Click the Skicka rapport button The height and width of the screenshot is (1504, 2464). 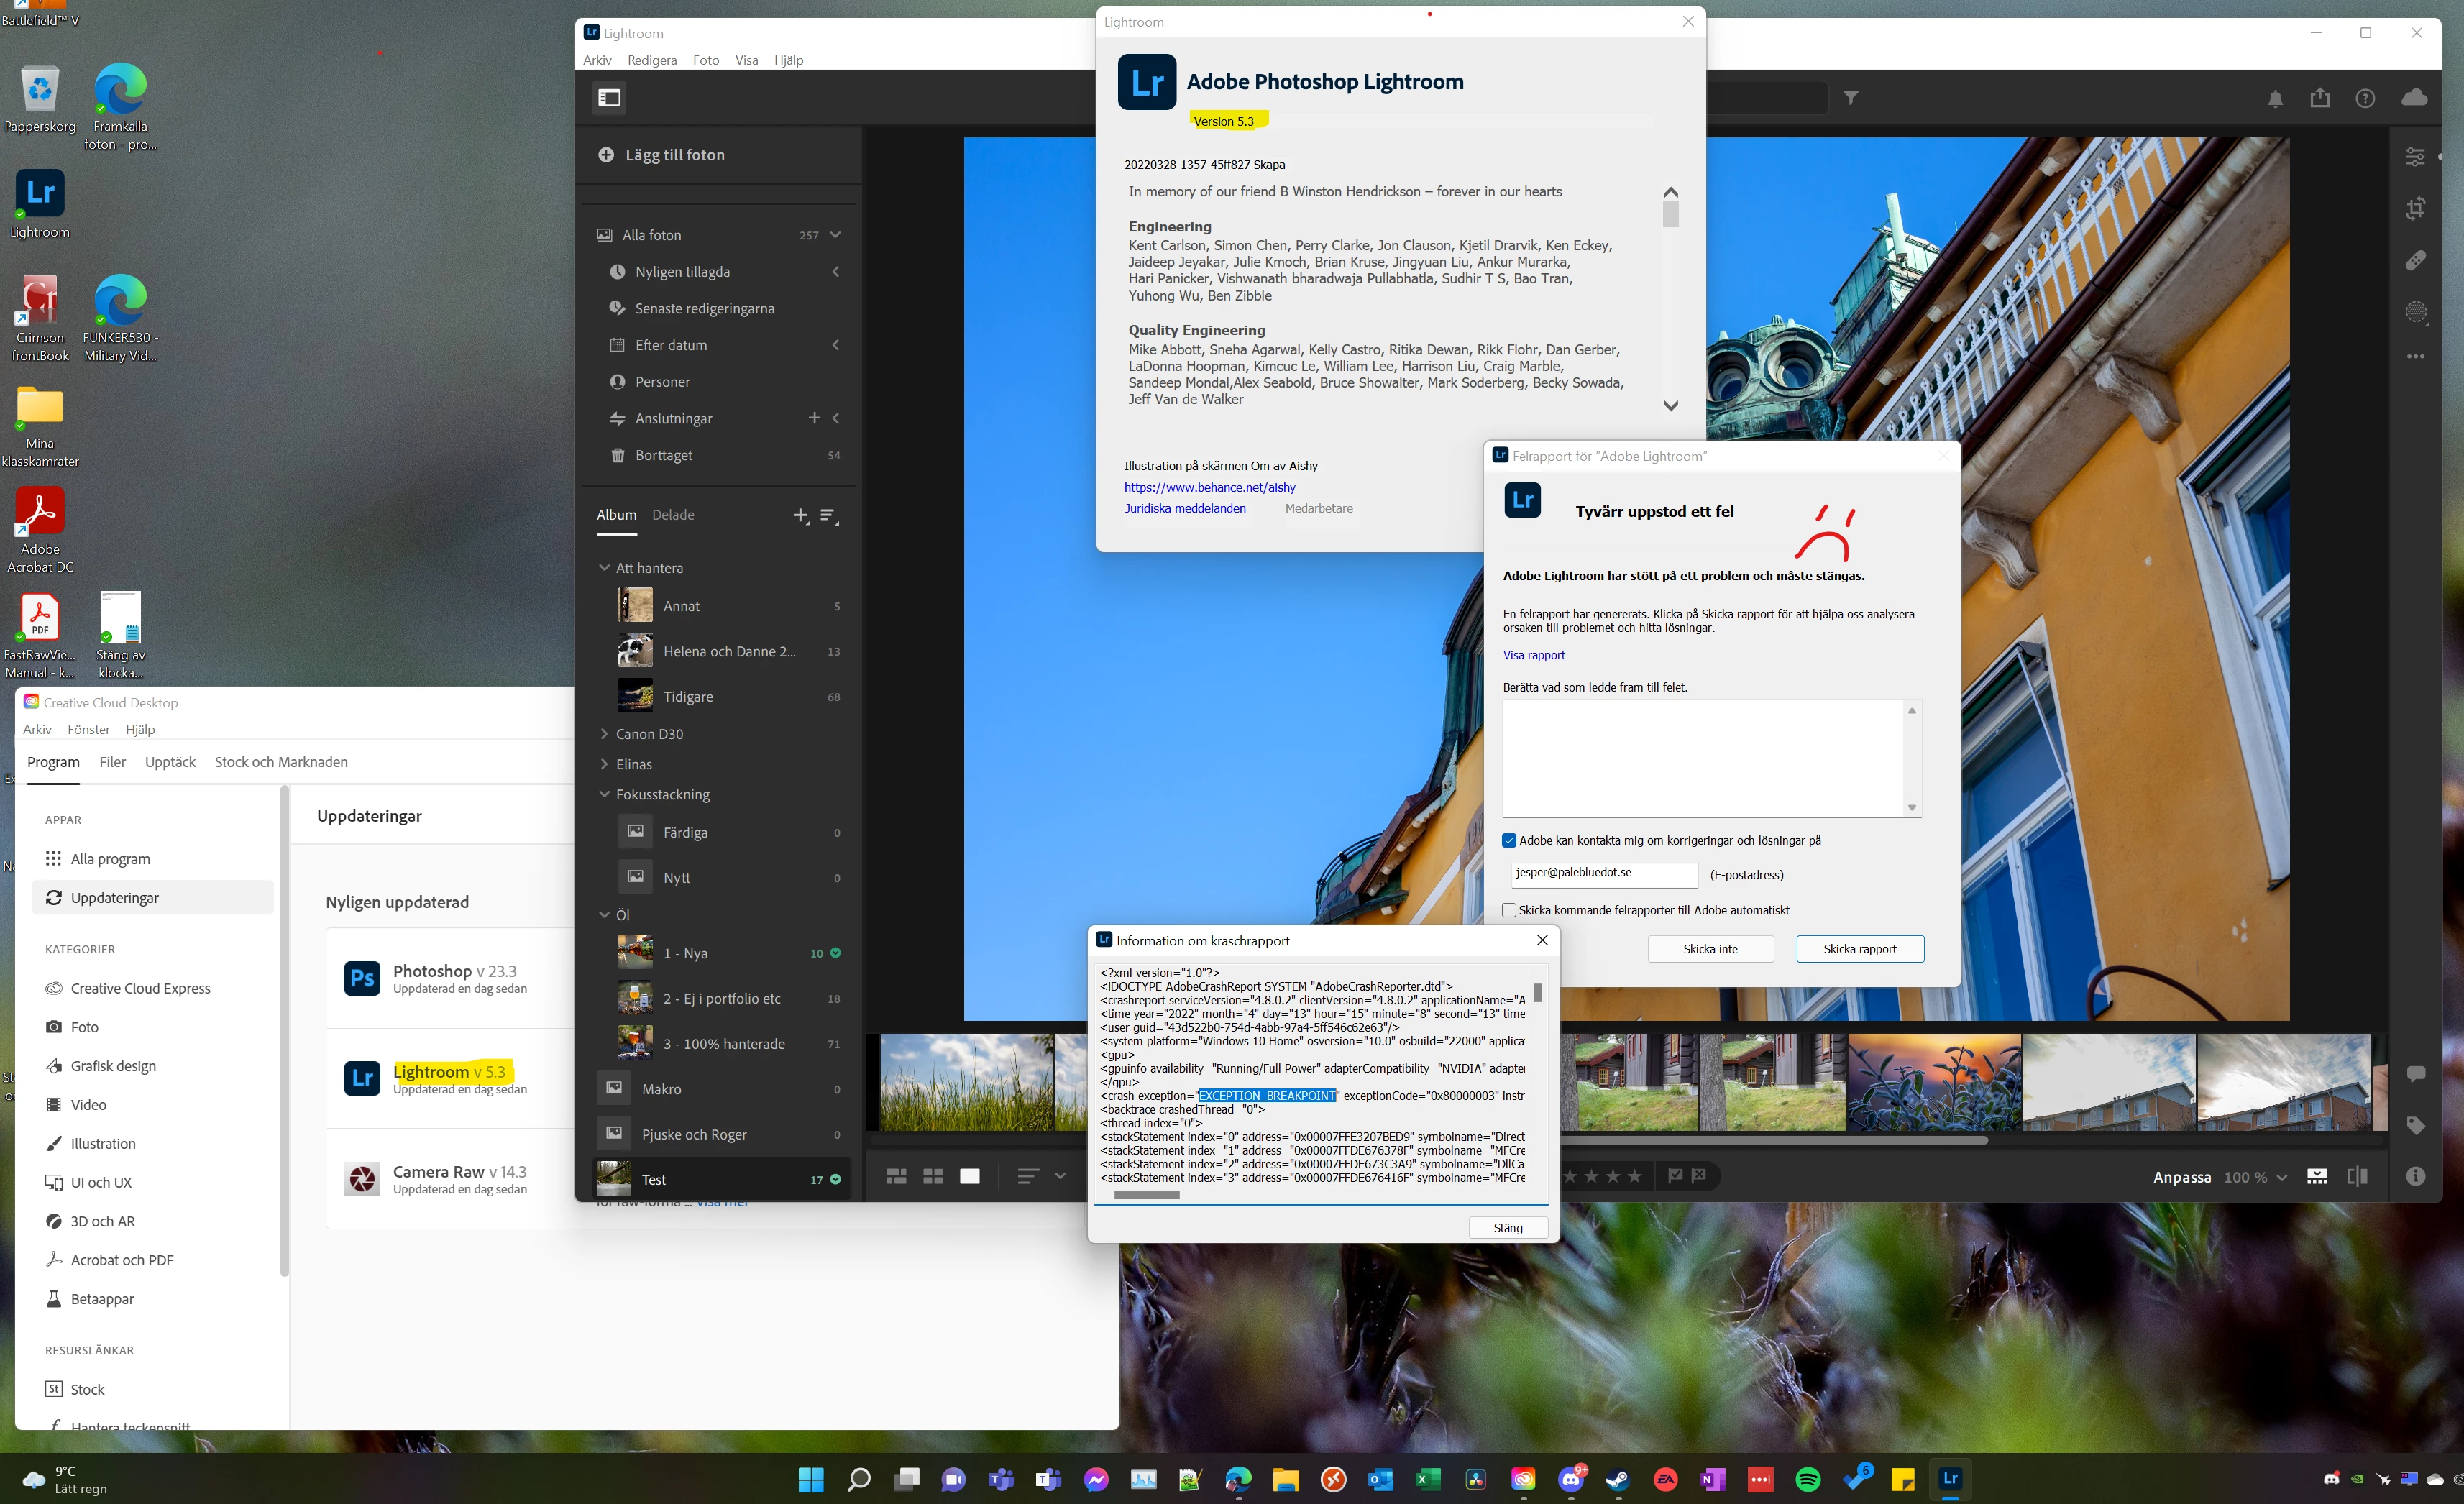coord(1859,949)
